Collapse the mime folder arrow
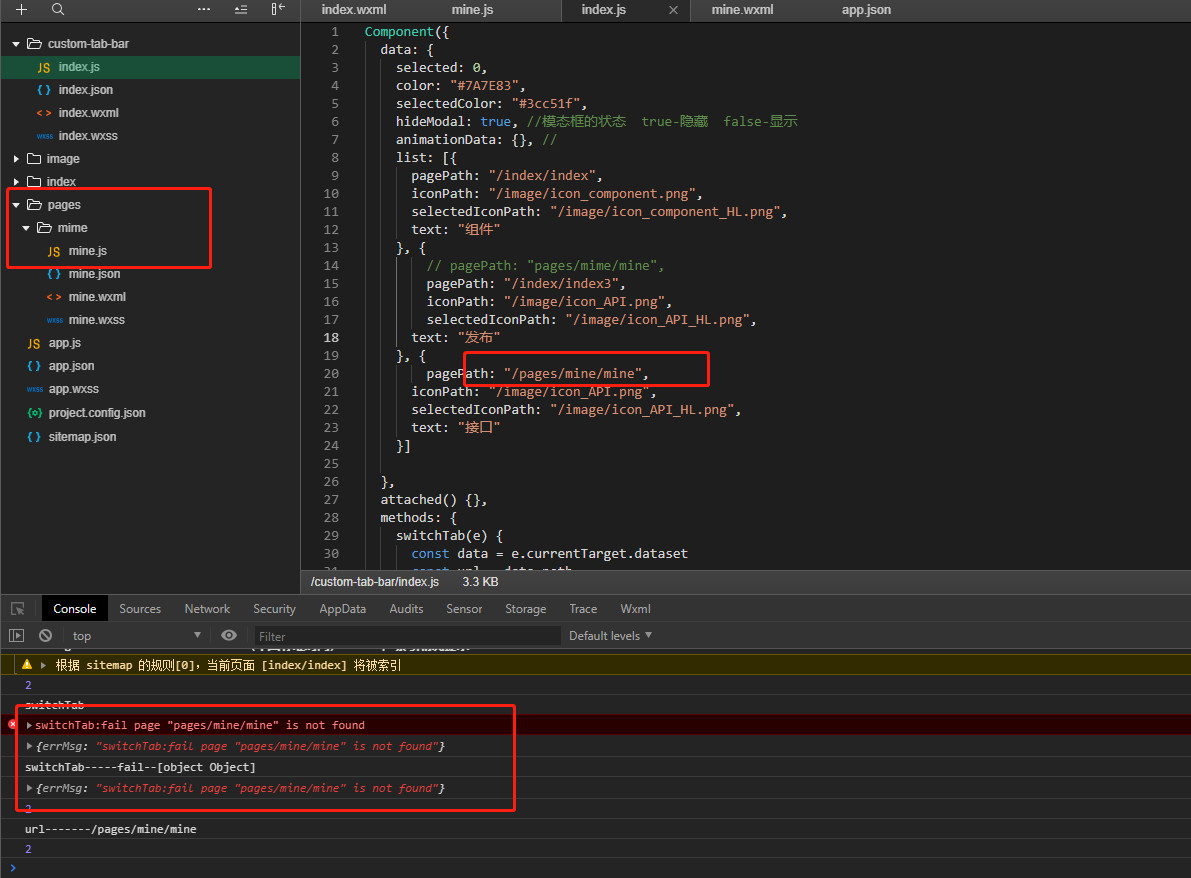This screenshot has width=1191, height=878. pos(26,228)
